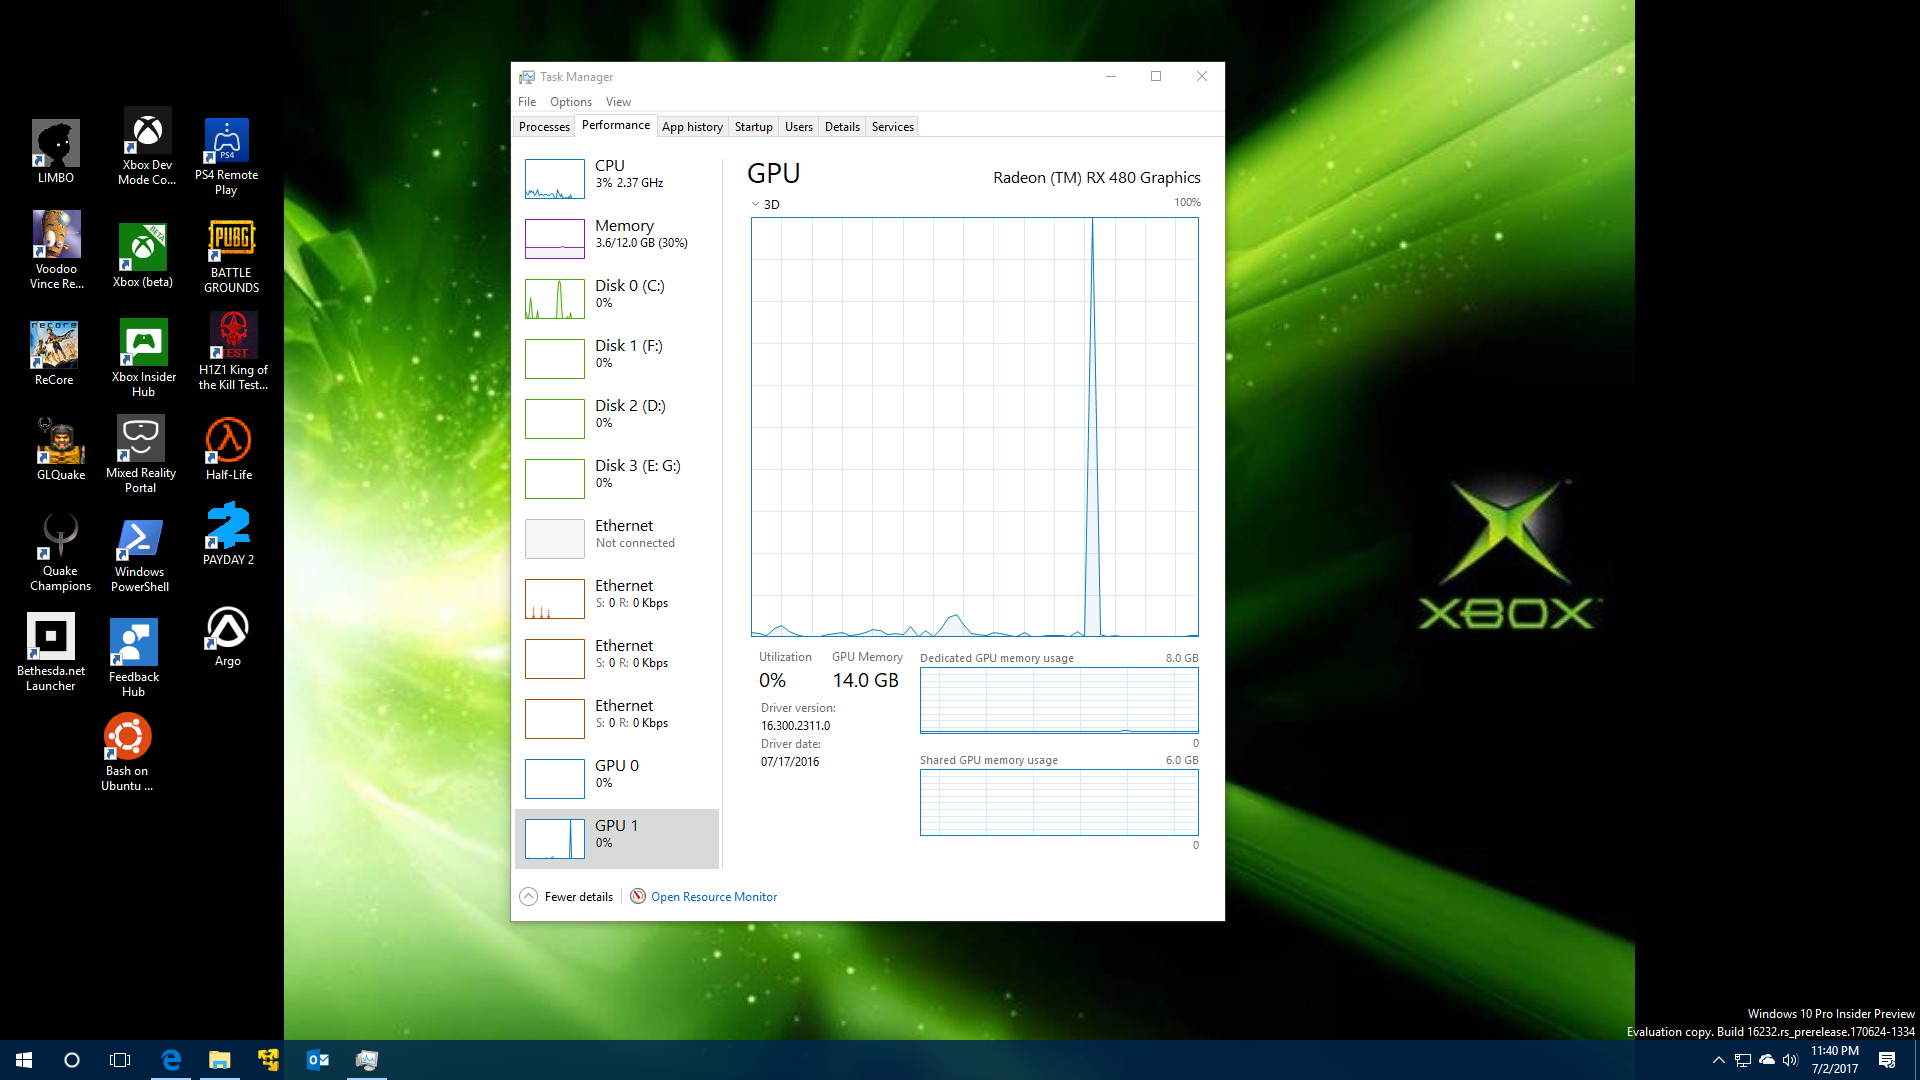
Task: Click GPU Memory 14.0 GB value
Action: [865, 680]
